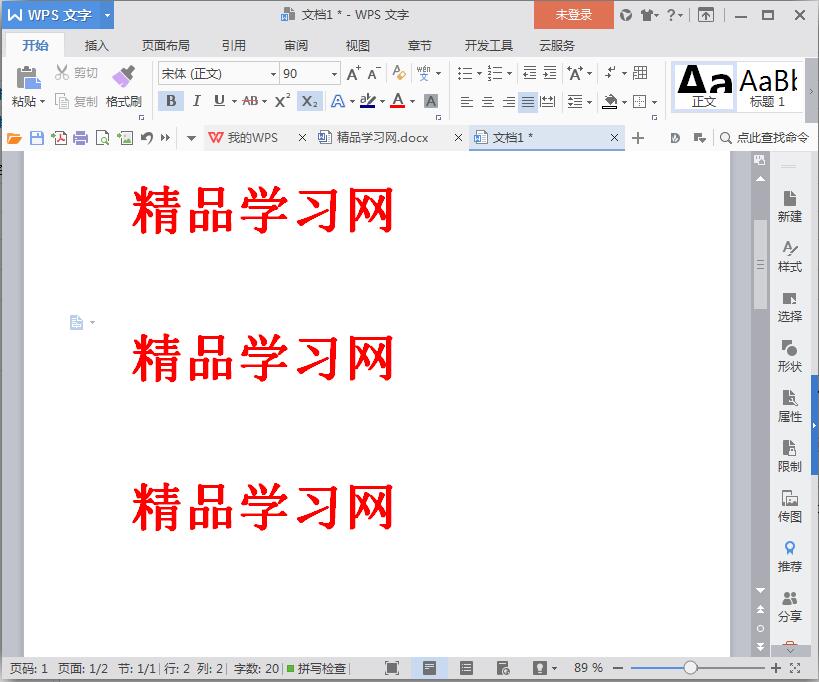The image size is (819, 682).
Task: Click the superscript X² icon
Action: (x=282, y=101)
